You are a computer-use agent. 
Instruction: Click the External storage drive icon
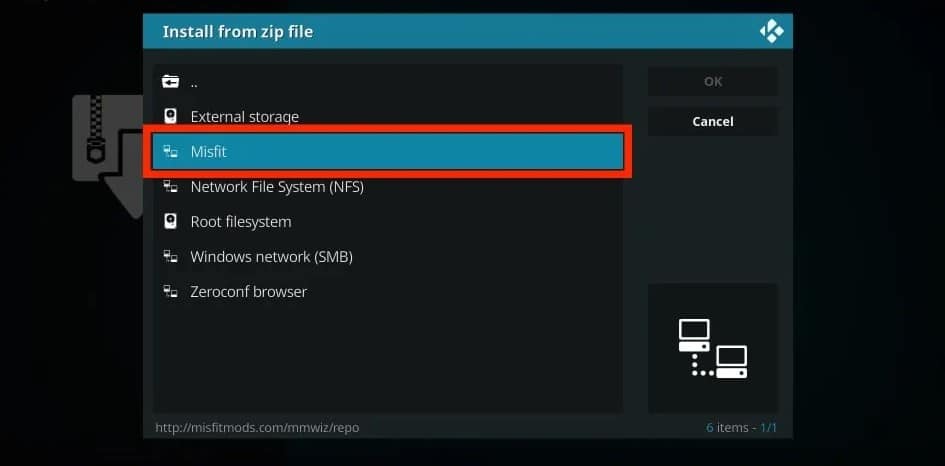click(171, 116)
